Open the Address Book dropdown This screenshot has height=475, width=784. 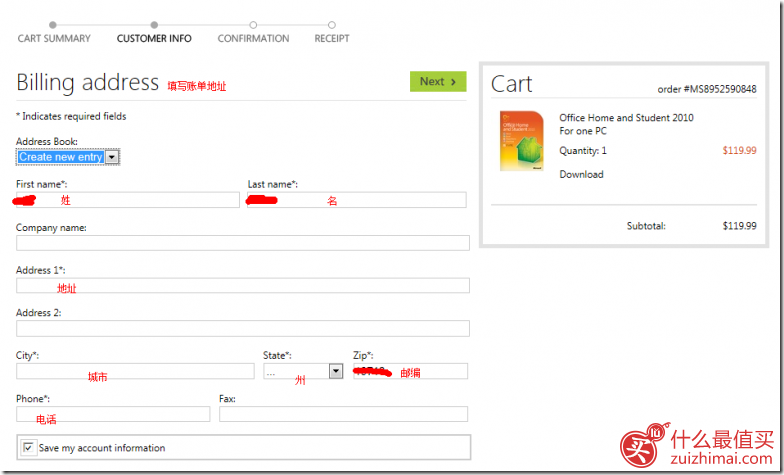tap(68, 157)
